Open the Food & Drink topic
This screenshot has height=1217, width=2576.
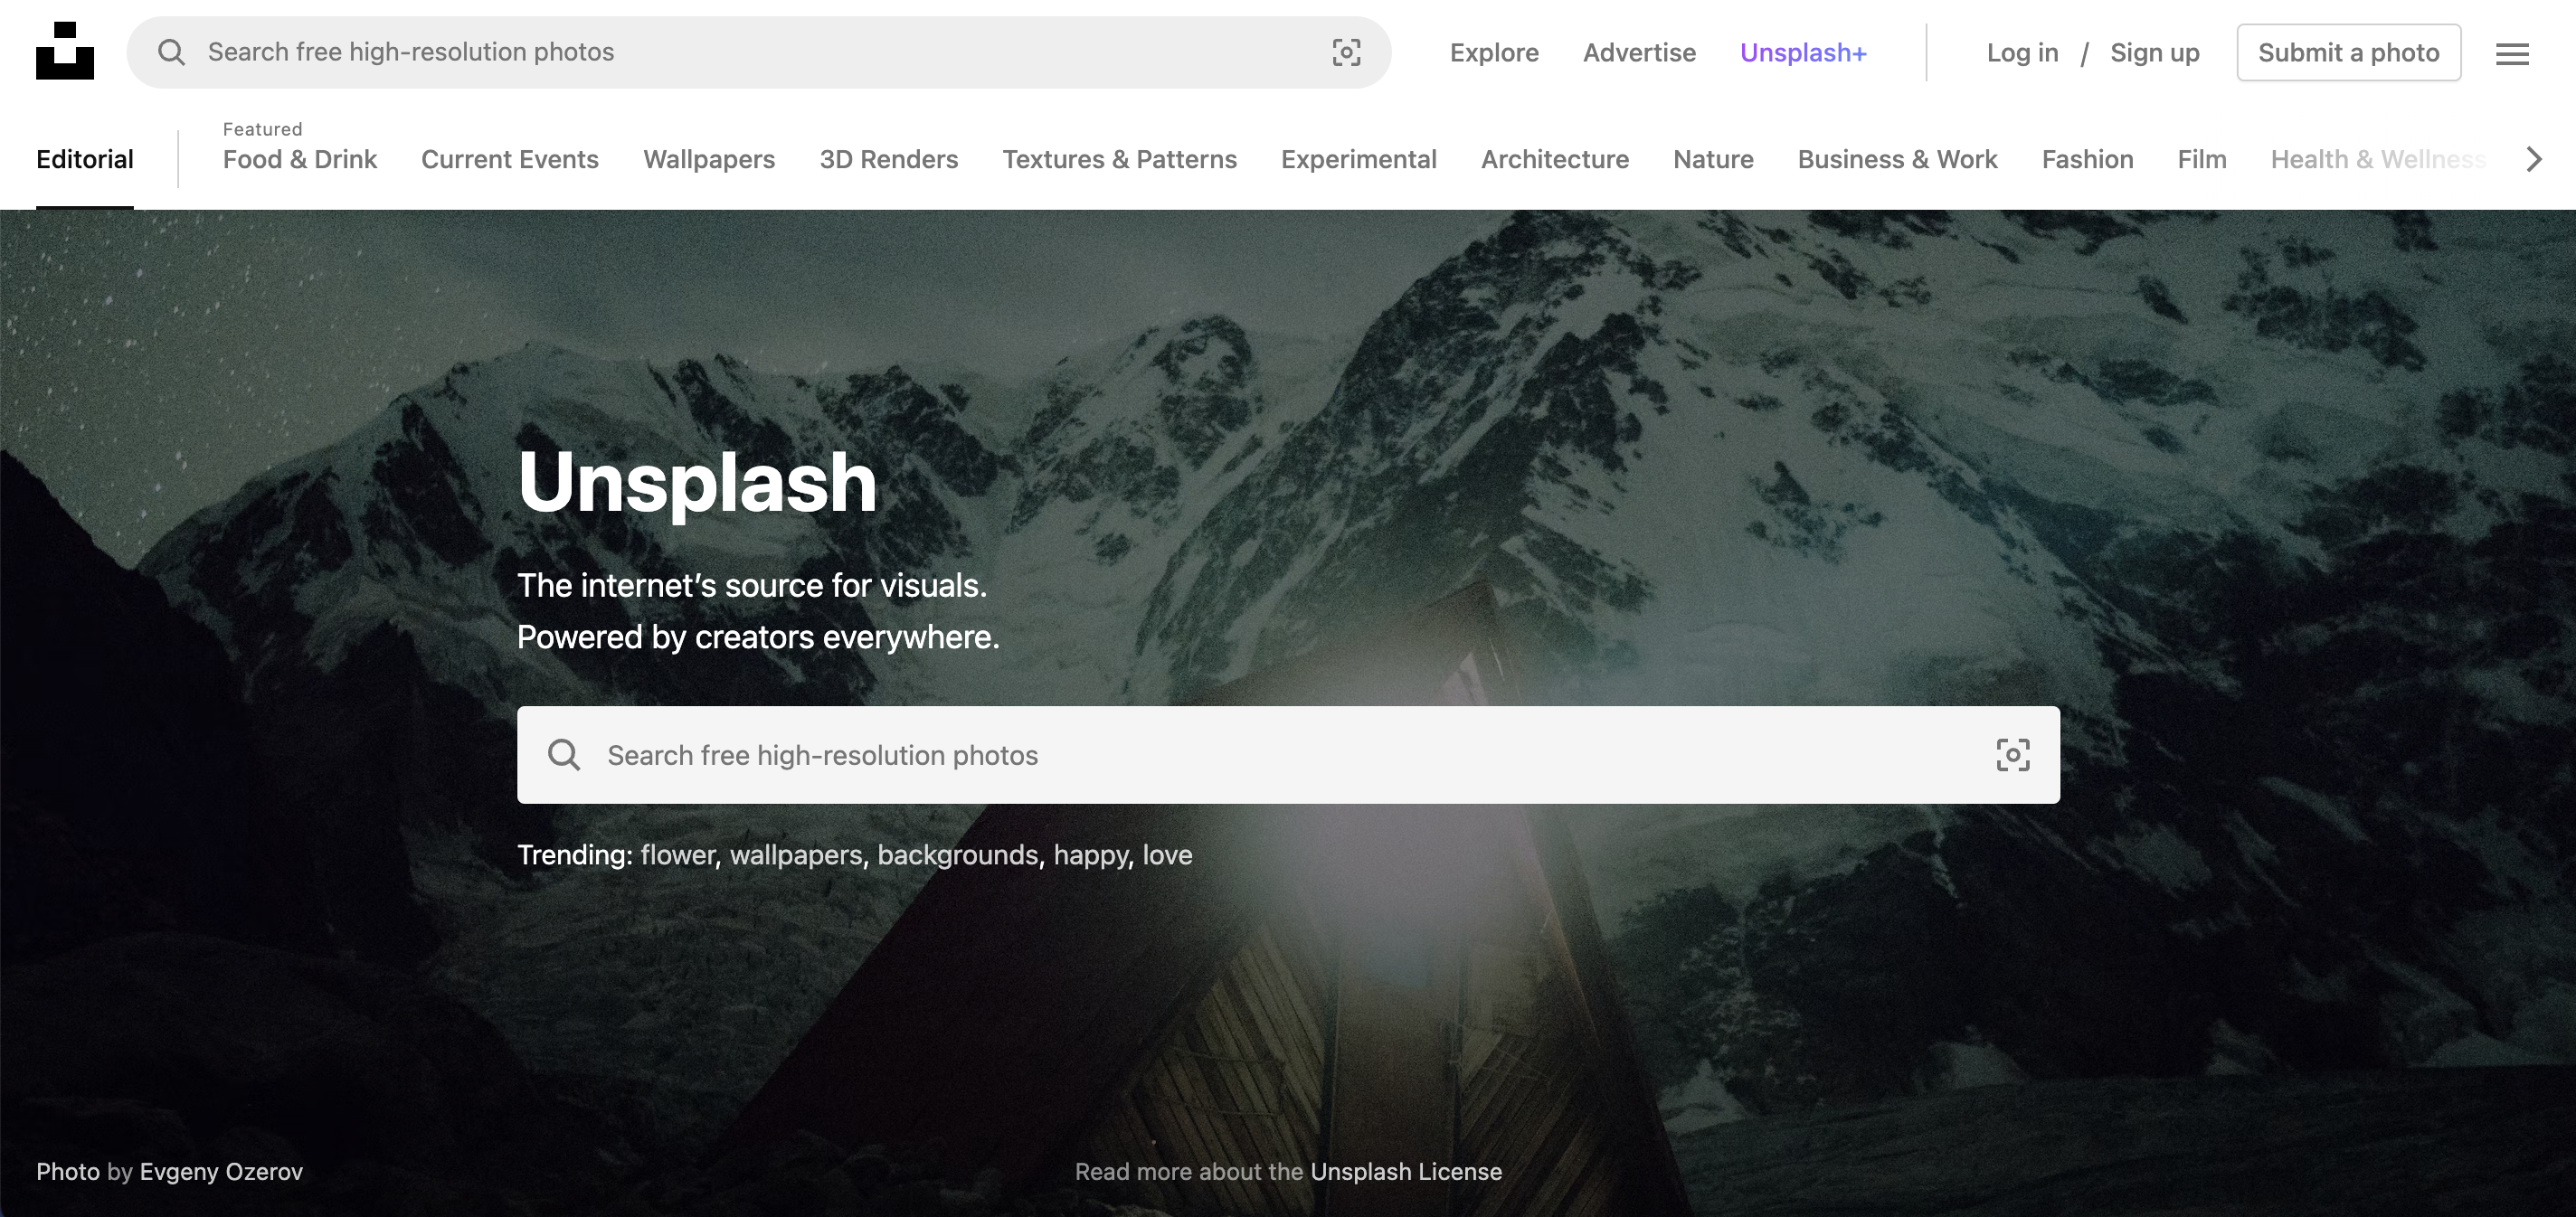300,159
